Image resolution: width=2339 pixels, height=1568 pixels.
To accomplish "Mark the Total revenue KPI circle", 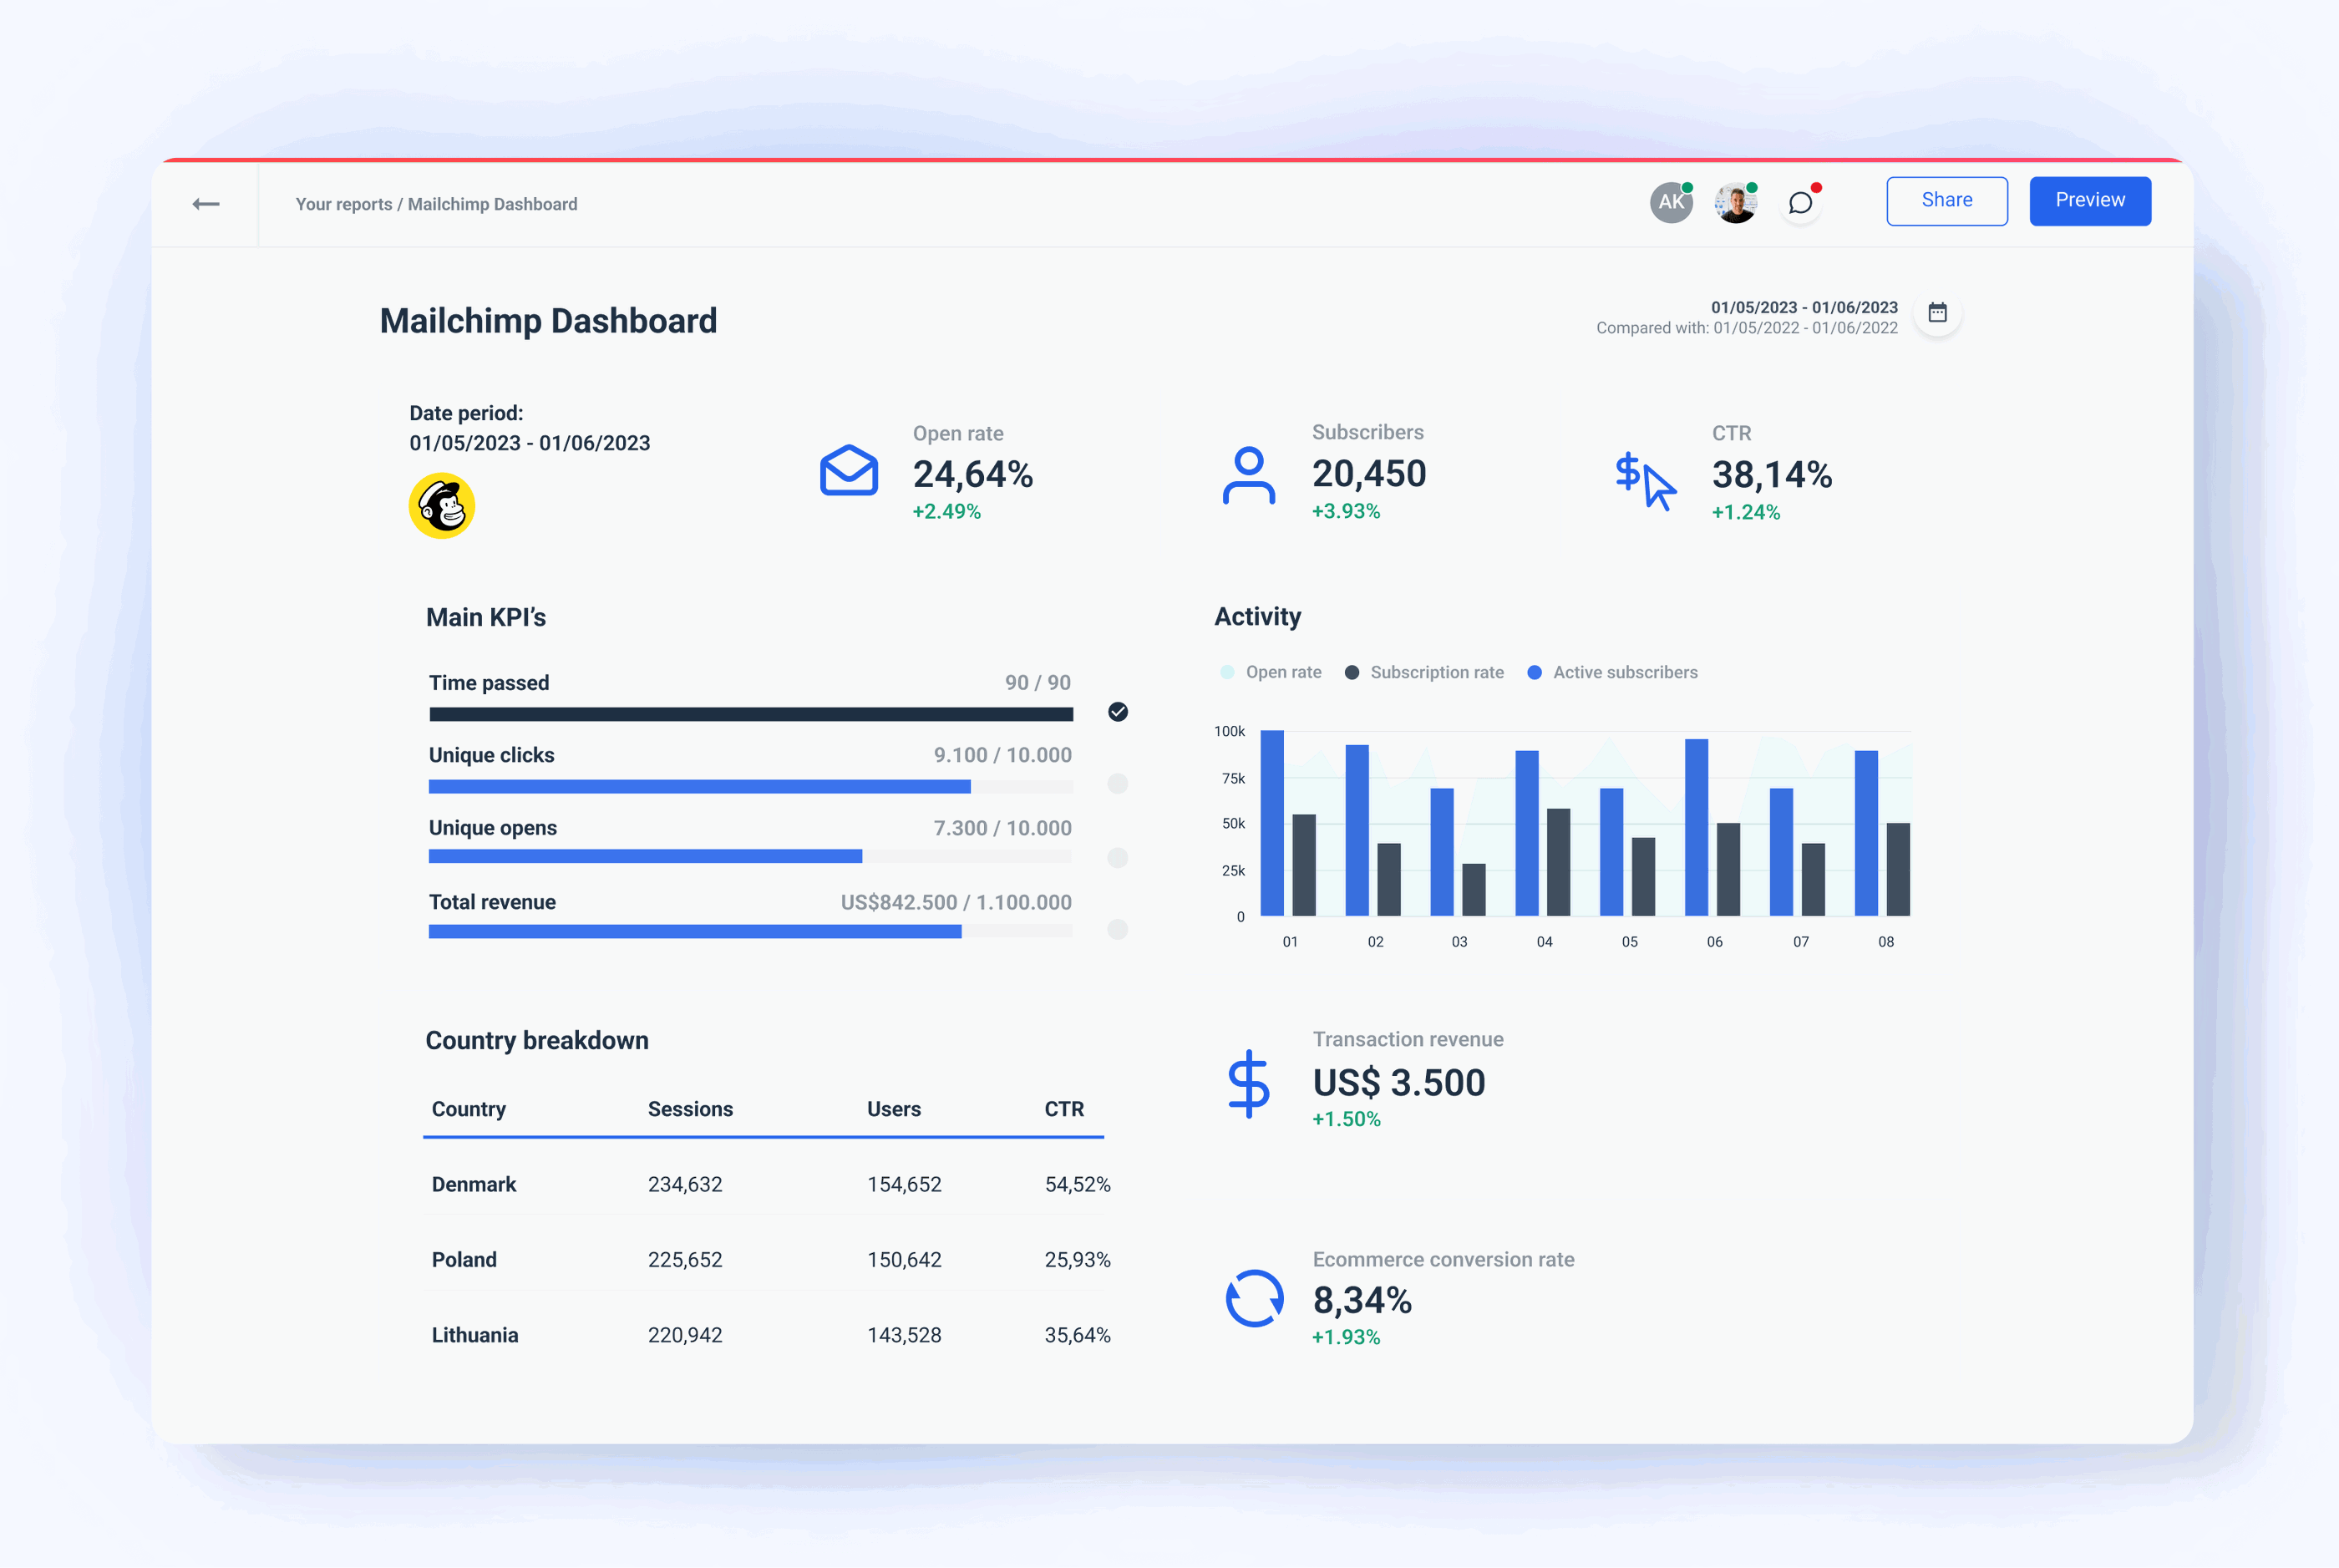I will pyautogui.click(x=1117, y=931).
